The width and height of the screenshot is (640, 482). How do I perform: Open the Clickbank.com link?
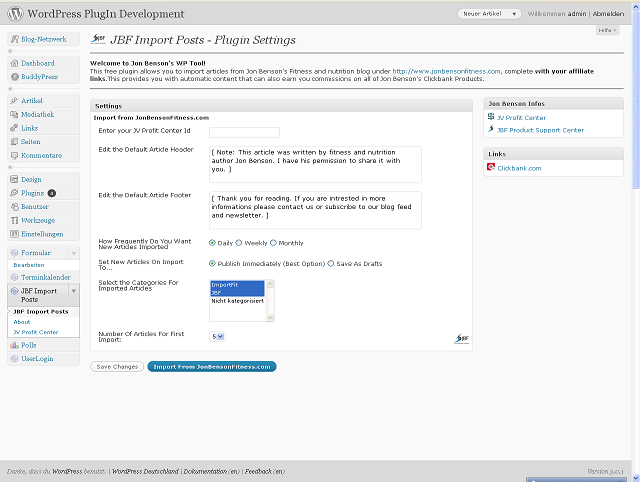tap(519, 168)
